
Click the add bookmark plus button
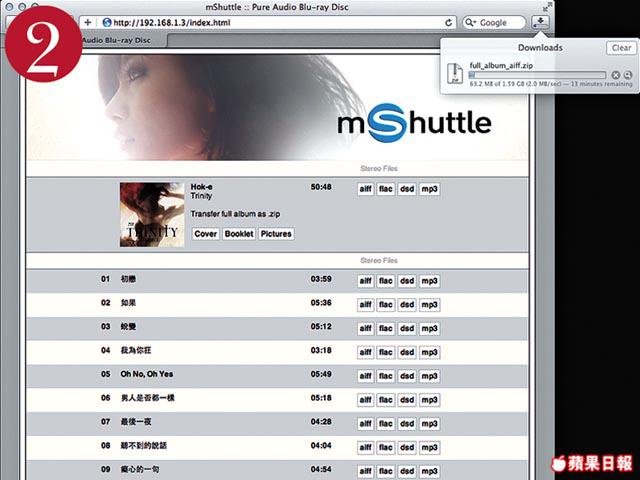(88, 22)
